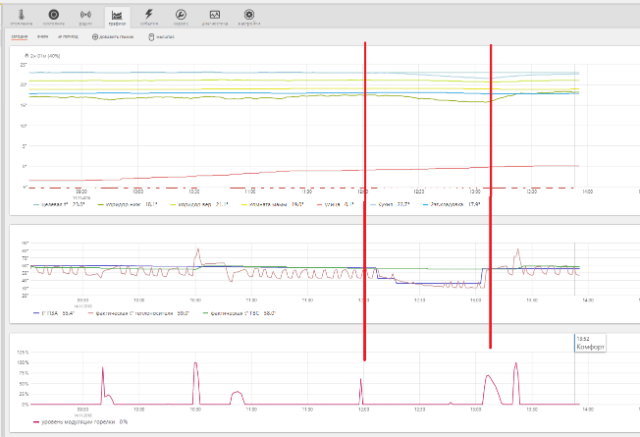This screenshot has height=437, width=640.
Task: Open the settings gear icon
Action: (x=247, y=17)
